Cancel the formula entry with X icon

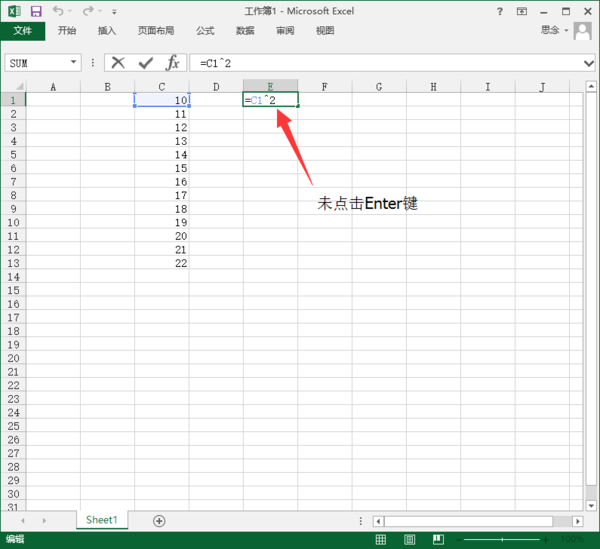click(118, 63)
